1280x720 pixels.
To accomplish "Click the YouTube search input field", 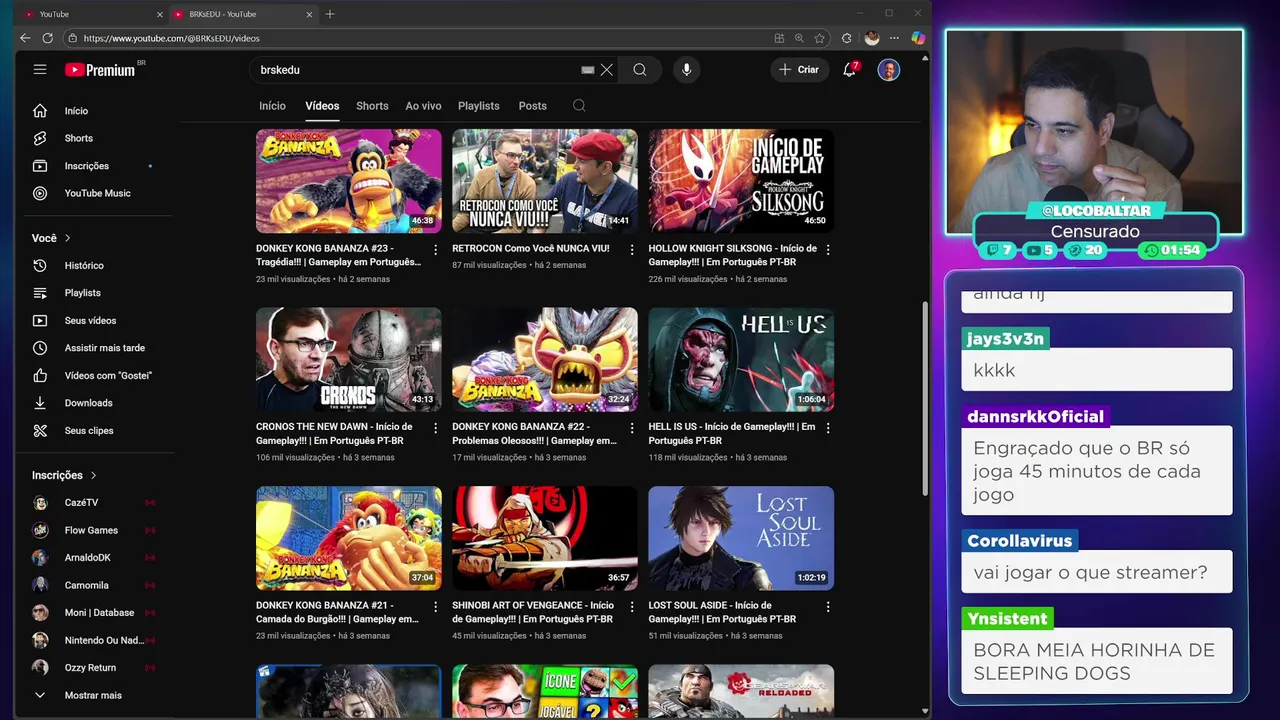I will (x=415, y=70).
